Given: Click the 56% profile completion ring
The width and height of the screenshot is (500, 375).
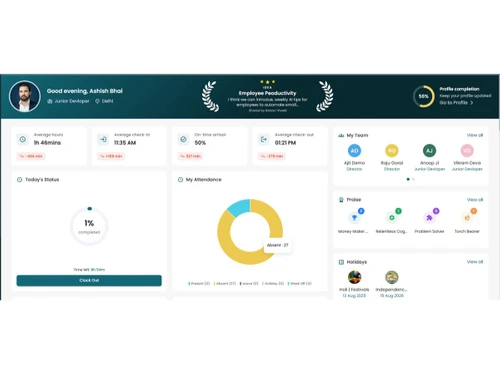Looking at the screenshot, I should pyautogui.click(x=423, y=96).
